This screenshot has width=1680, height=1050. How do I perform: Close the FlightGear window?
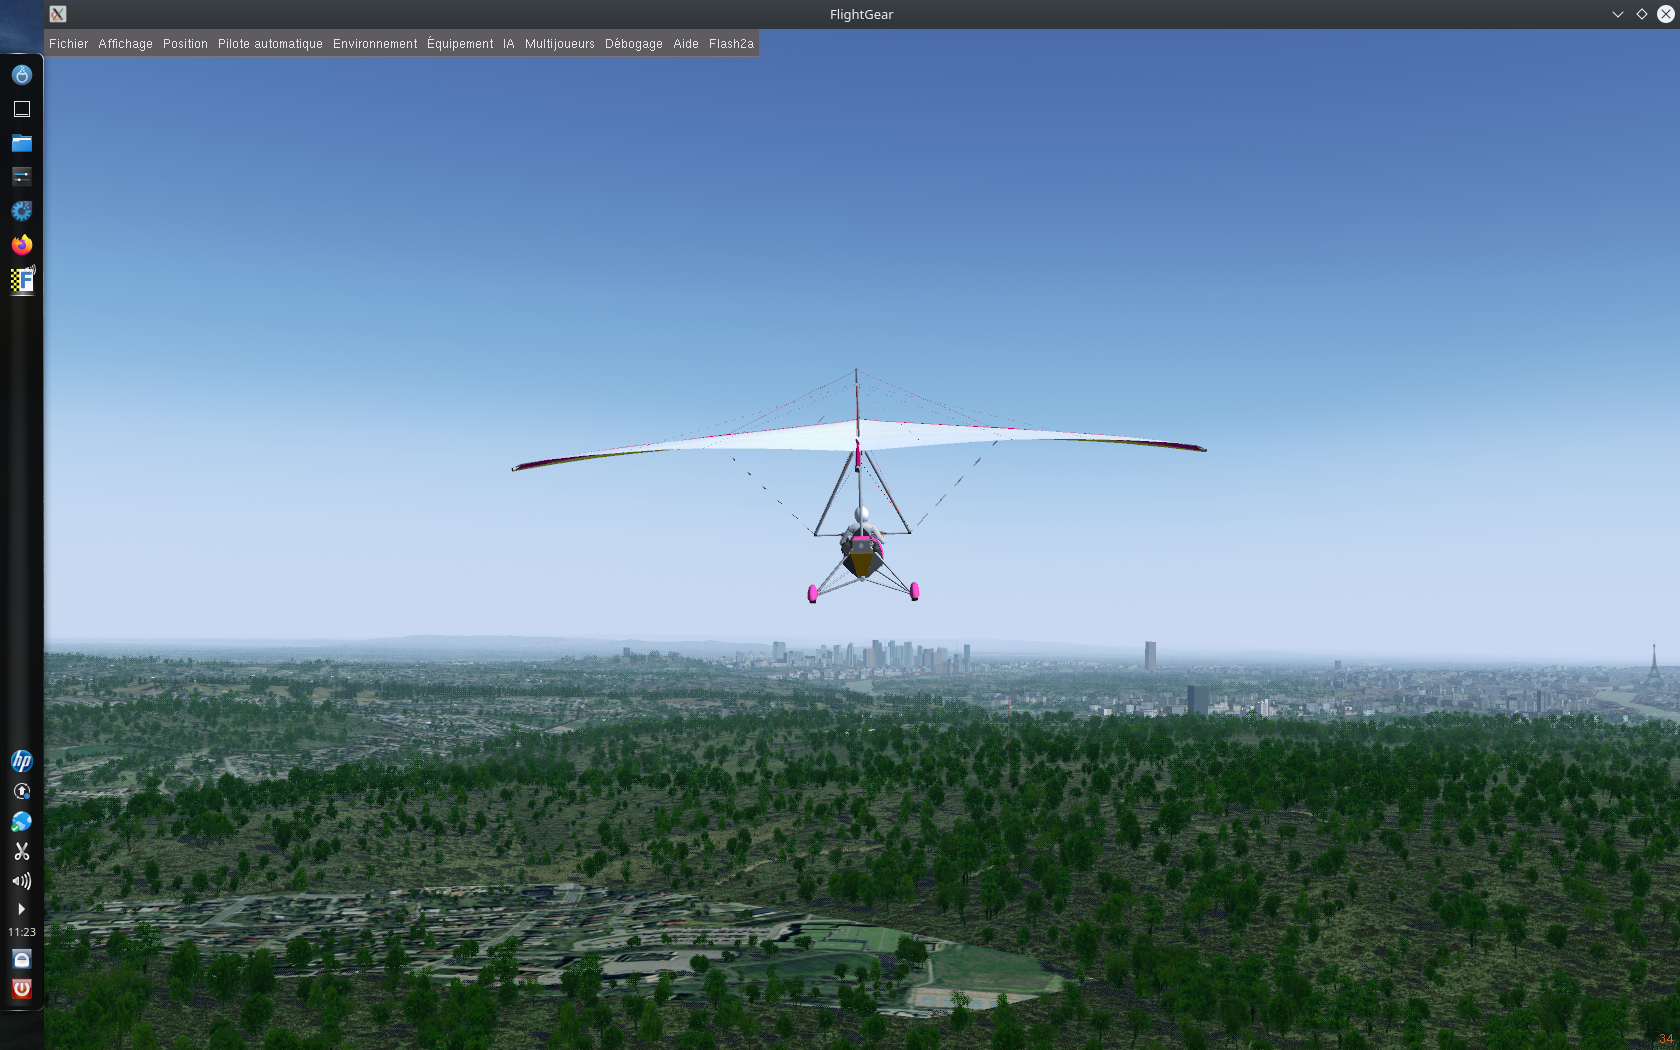pos(1666,14)
